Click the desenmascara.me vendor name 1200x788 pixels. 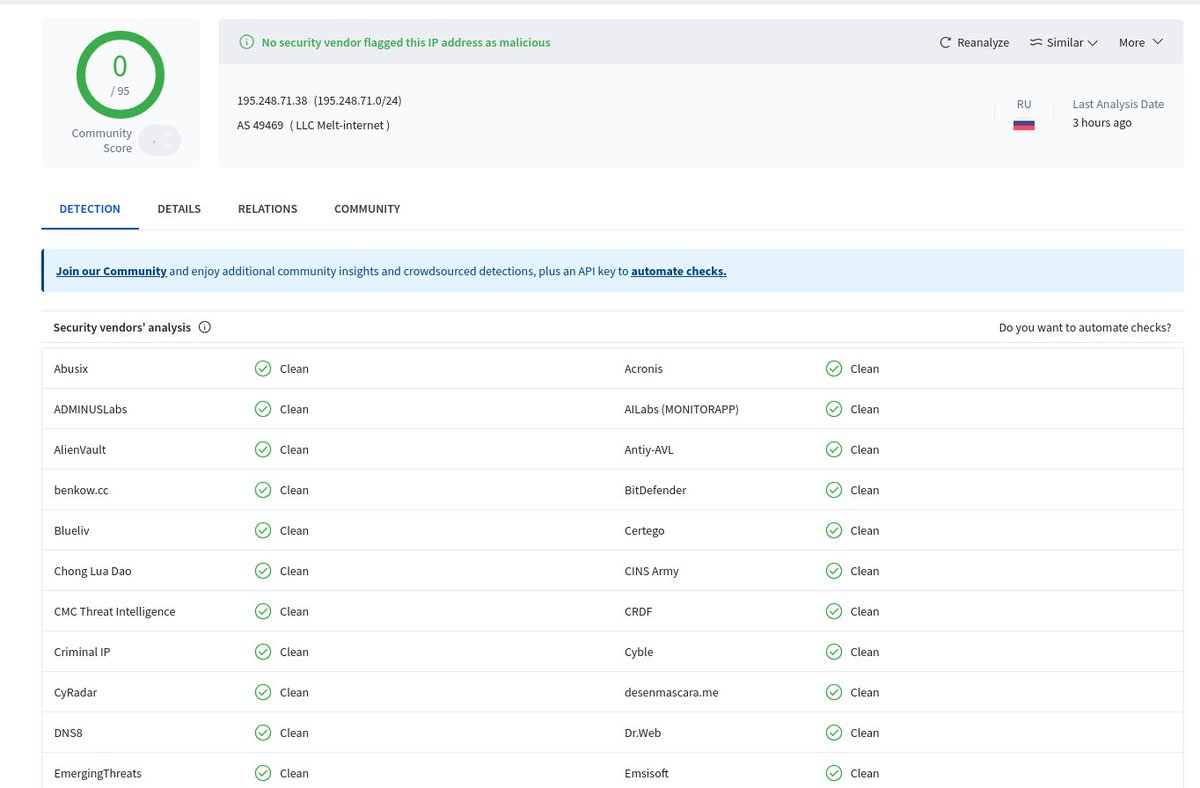point(671,693)
